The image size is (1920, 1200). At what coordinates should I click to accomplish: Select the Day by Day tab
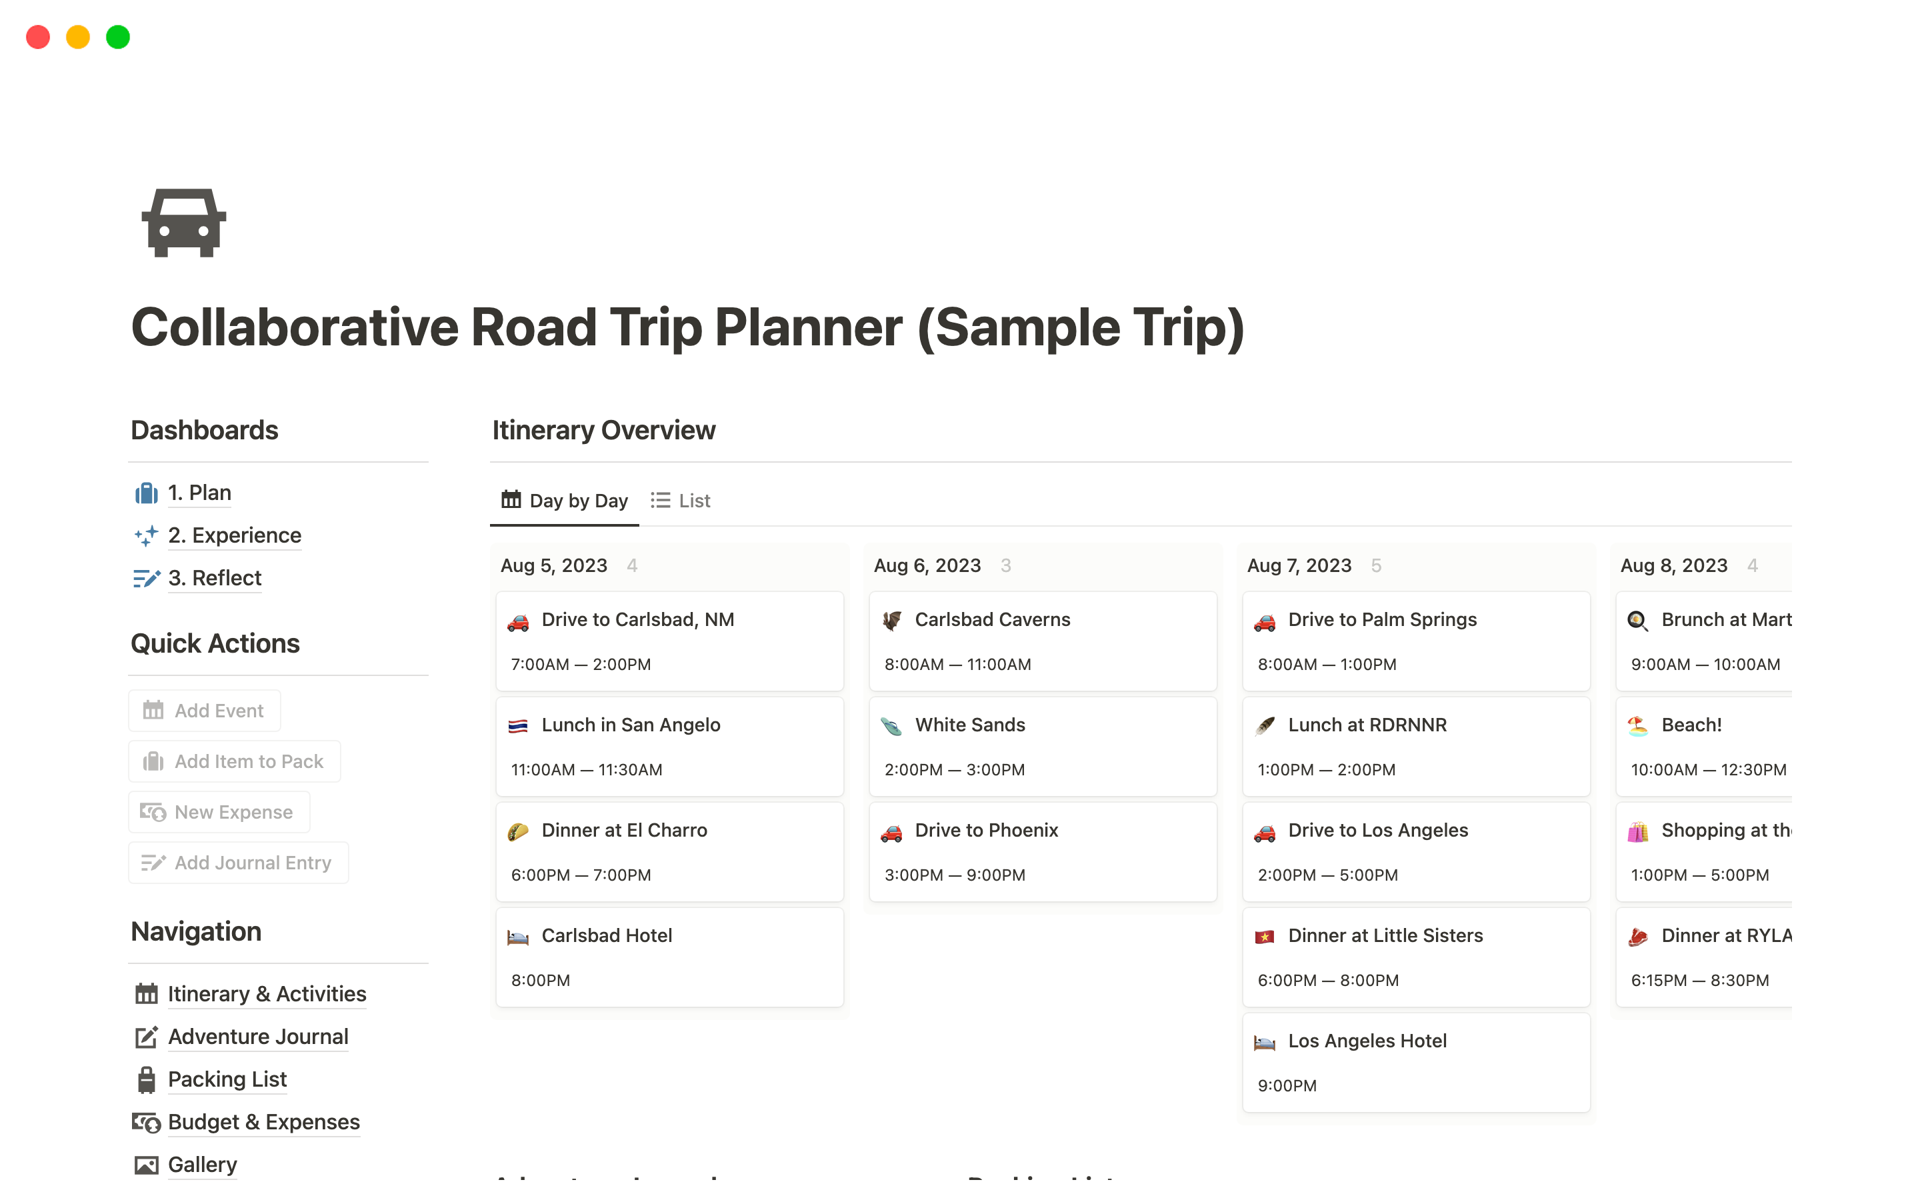565,501
